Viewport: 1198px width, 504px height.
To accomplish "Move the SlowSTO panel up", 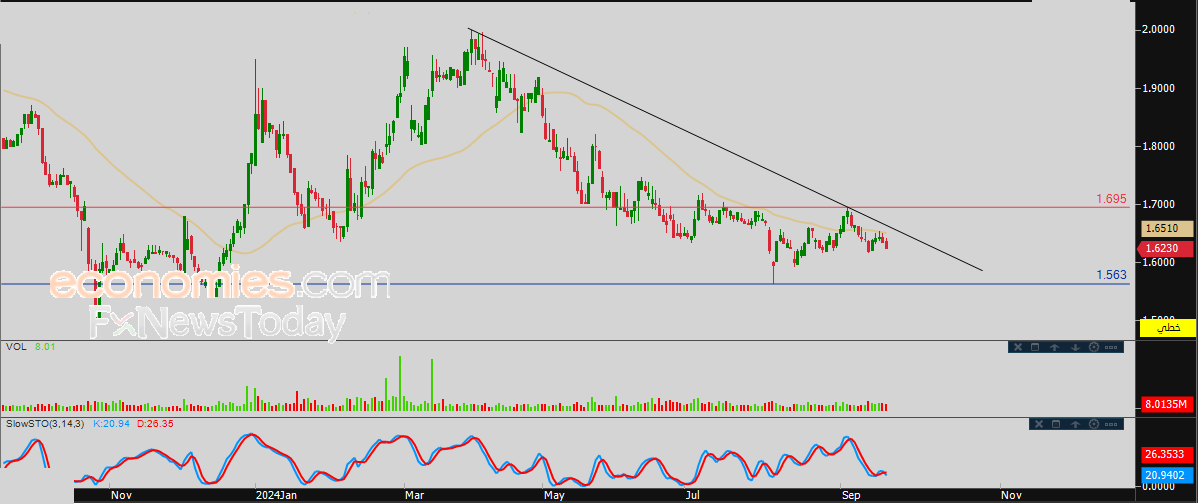I will (1076, 424).
